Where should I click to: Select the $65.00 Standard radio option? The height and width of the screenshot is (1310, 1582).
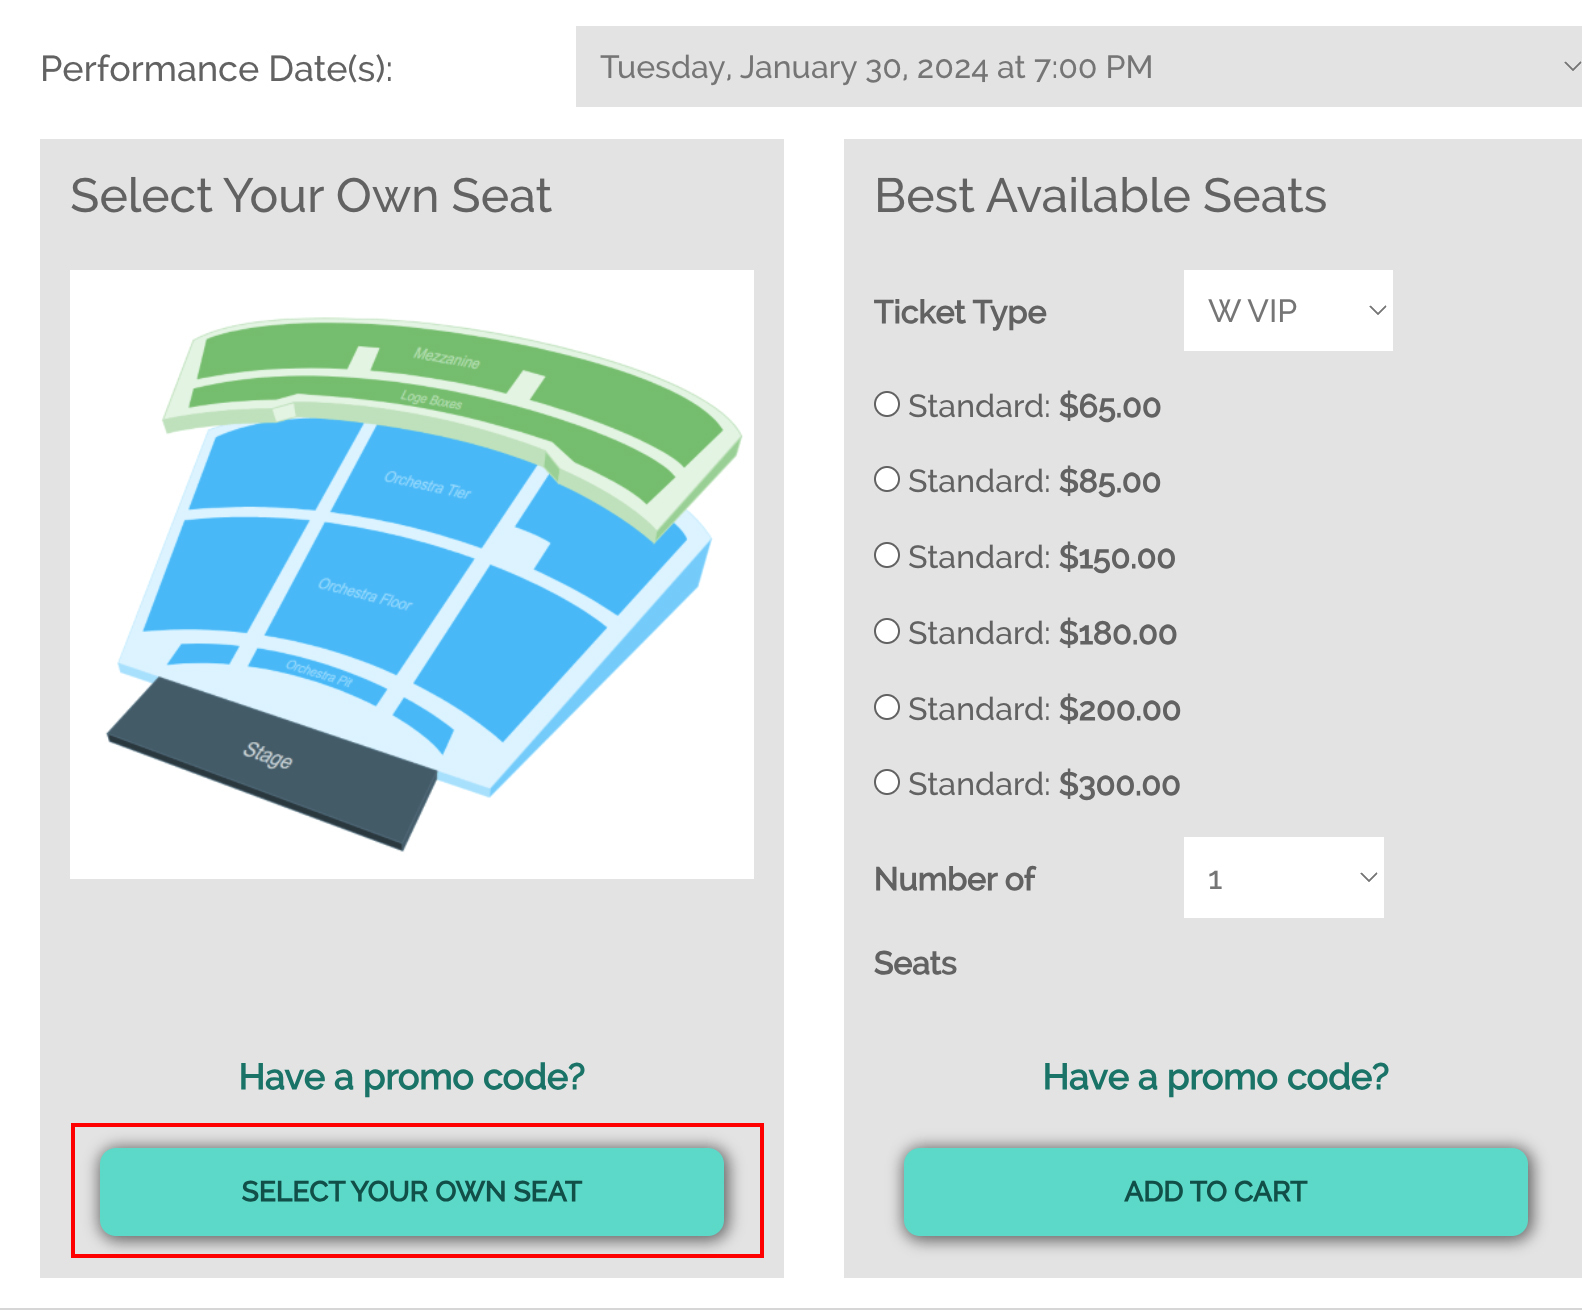pos(887,405)
